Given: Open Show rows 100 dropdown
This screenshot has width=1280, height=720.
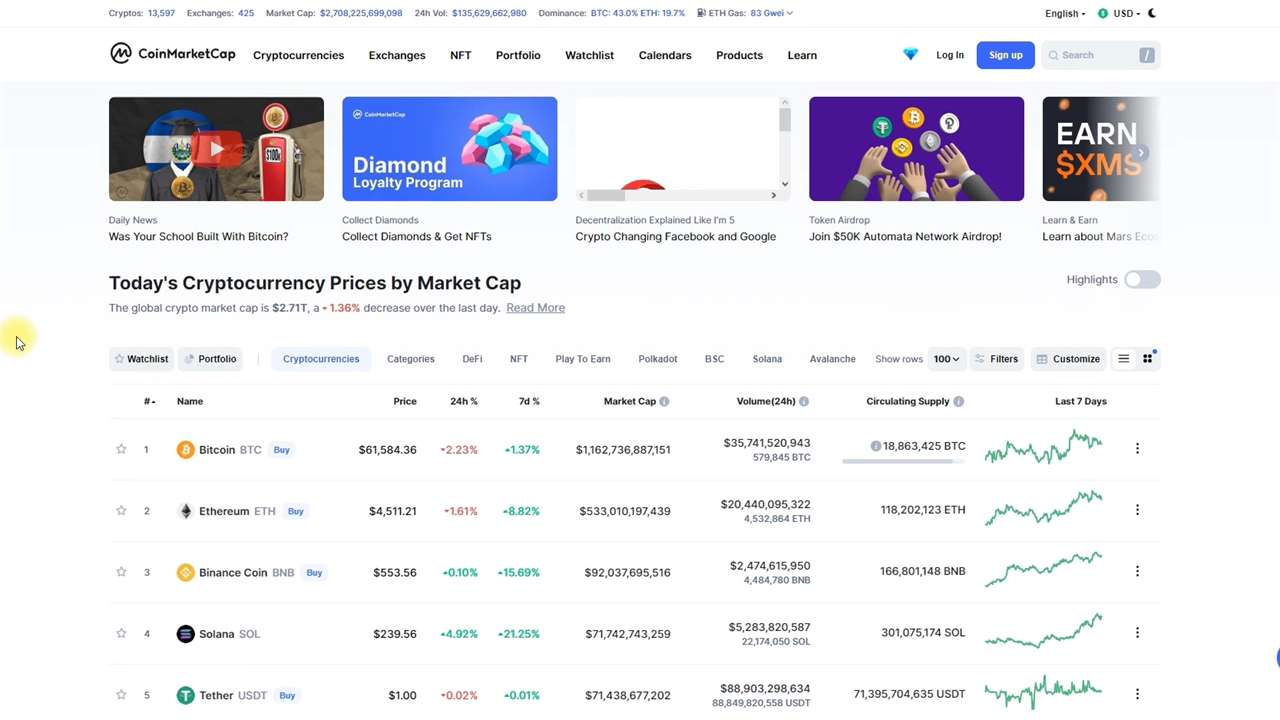Looking at the screenshot, I should click(946, 359).
